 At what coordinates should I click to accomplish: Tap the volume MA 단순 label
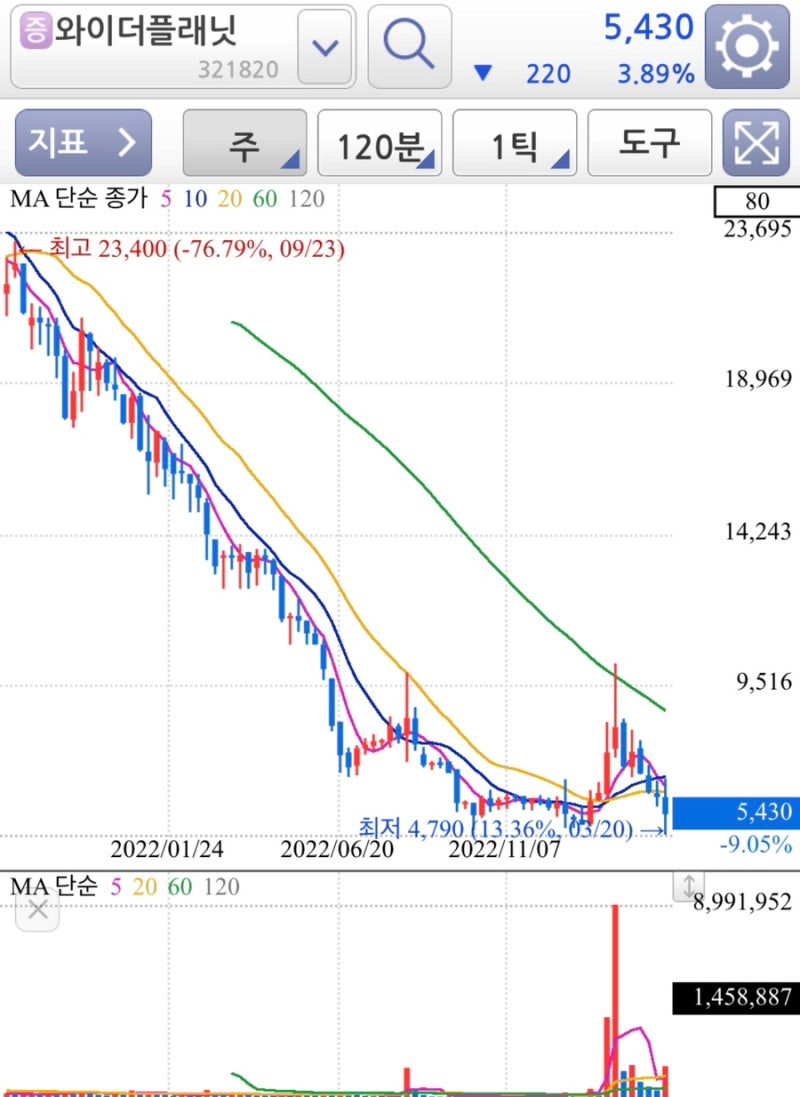pyautogui.click(x=54, y=887)
